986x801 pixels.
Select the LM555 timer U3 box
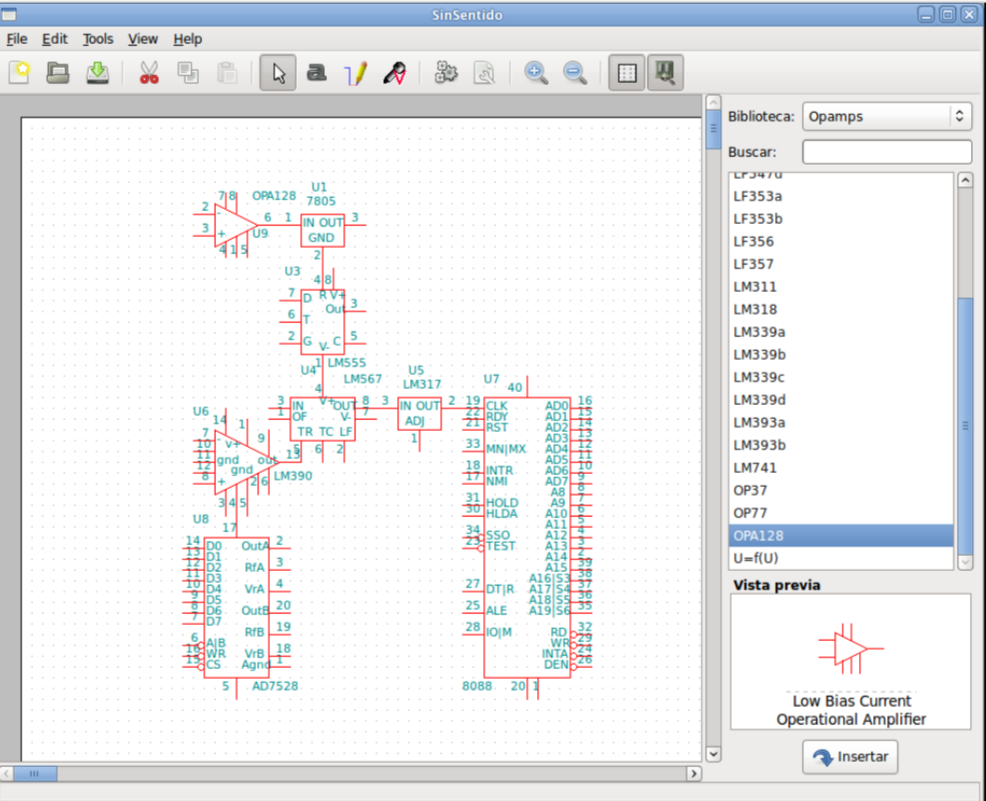point(323,322)
